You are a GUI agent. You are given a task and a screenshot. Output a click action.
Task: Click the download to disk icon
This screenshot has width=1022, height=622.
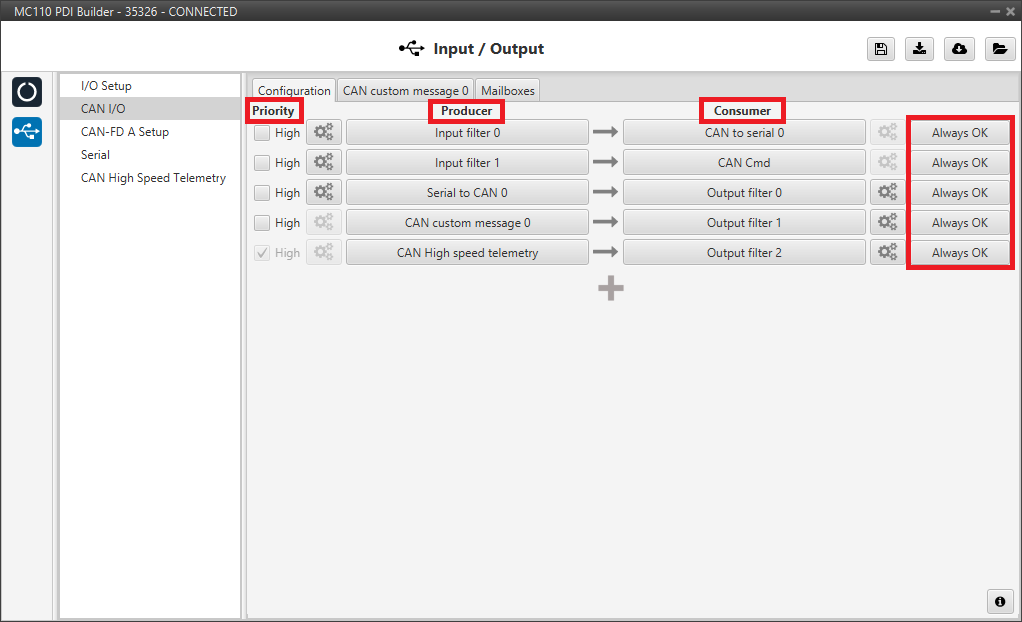[x=919, y=49]
